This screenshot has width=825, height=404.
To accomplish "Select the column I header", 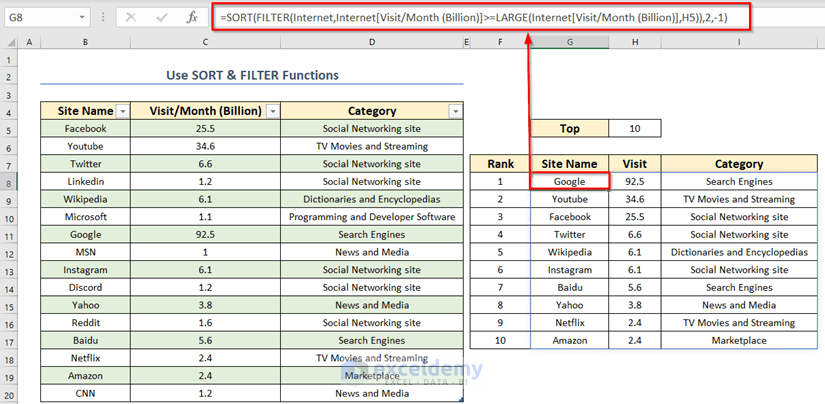I will (739, 42).
